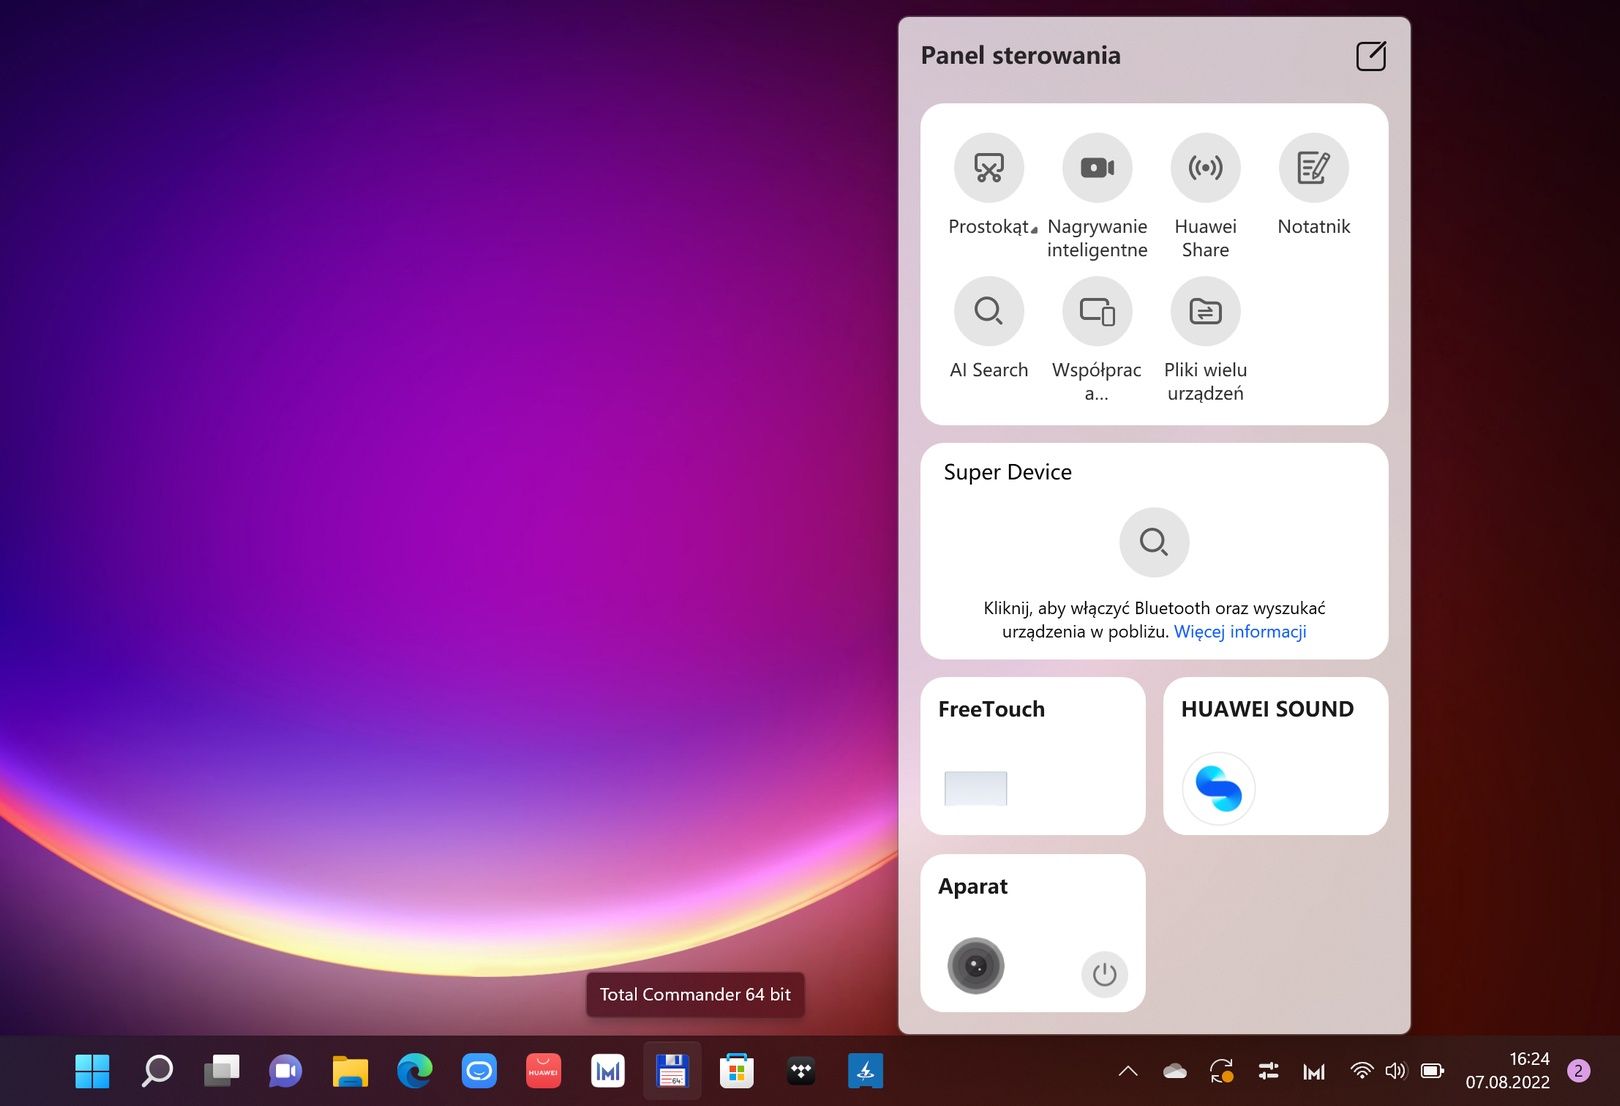The height and width of the screenshot is (1106, 1620).
Task: Launch the Notatnik notes tool
Action: coord(1314,168)
